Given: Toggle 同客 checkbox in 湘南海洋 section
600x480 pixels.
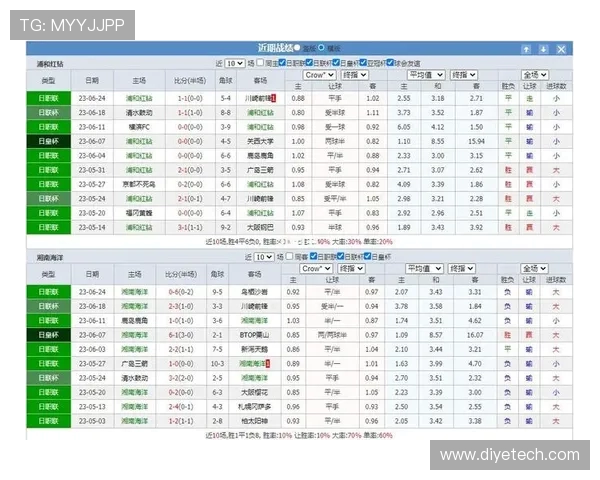Looking at the screenshot, I should 290,256.
